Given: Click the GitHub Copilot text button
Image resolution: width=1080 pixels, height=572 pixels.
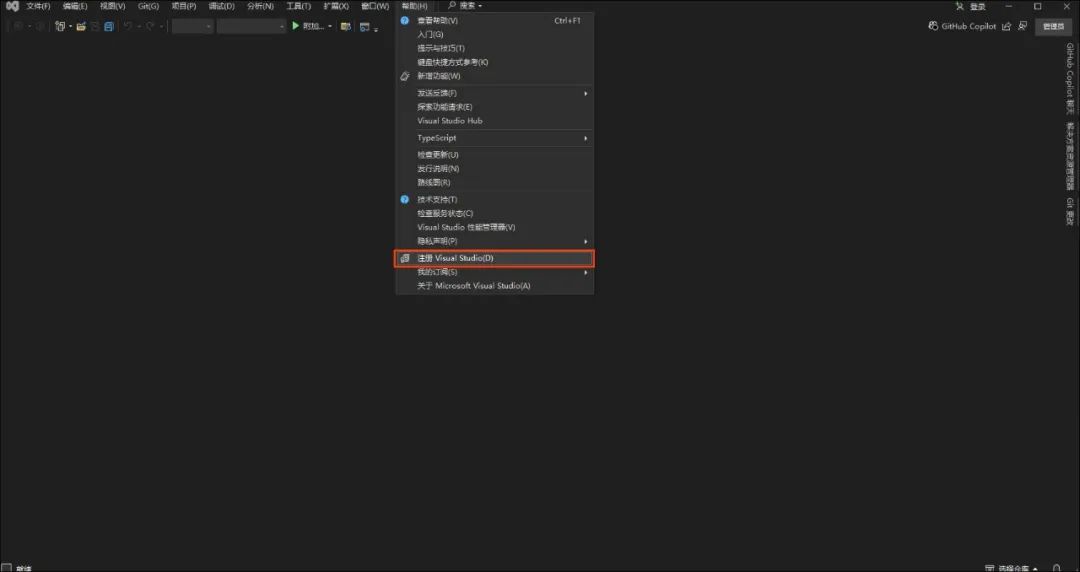Looking at the screenshot, I should [x=968, y=26].
